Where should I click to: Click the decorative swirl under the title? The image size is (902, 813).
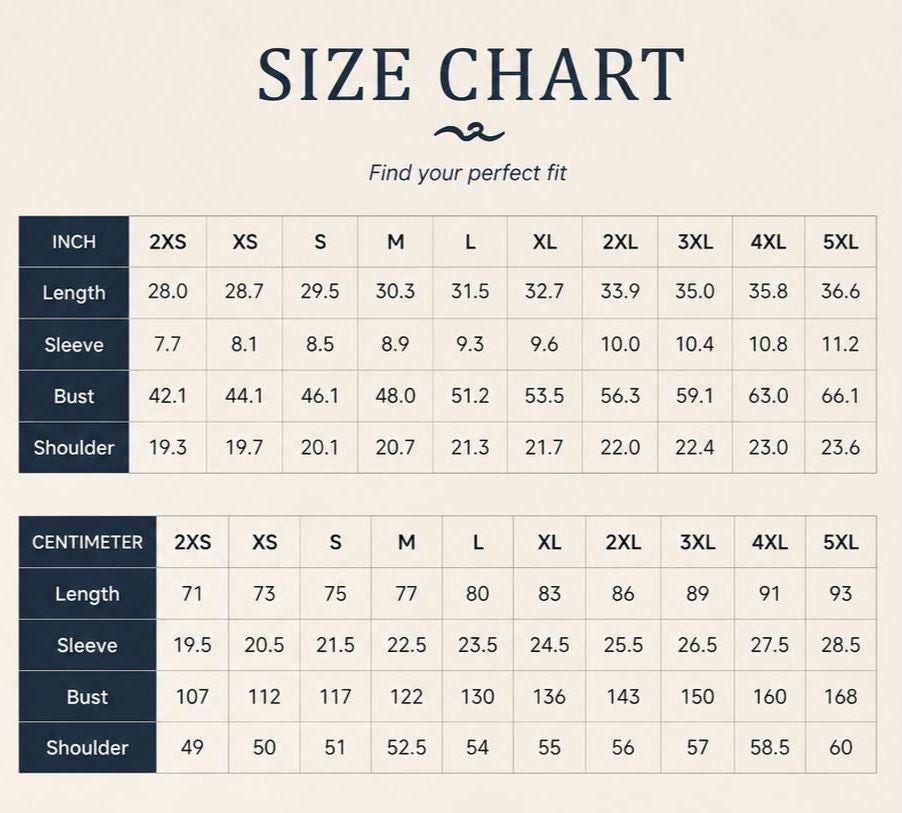469,133
